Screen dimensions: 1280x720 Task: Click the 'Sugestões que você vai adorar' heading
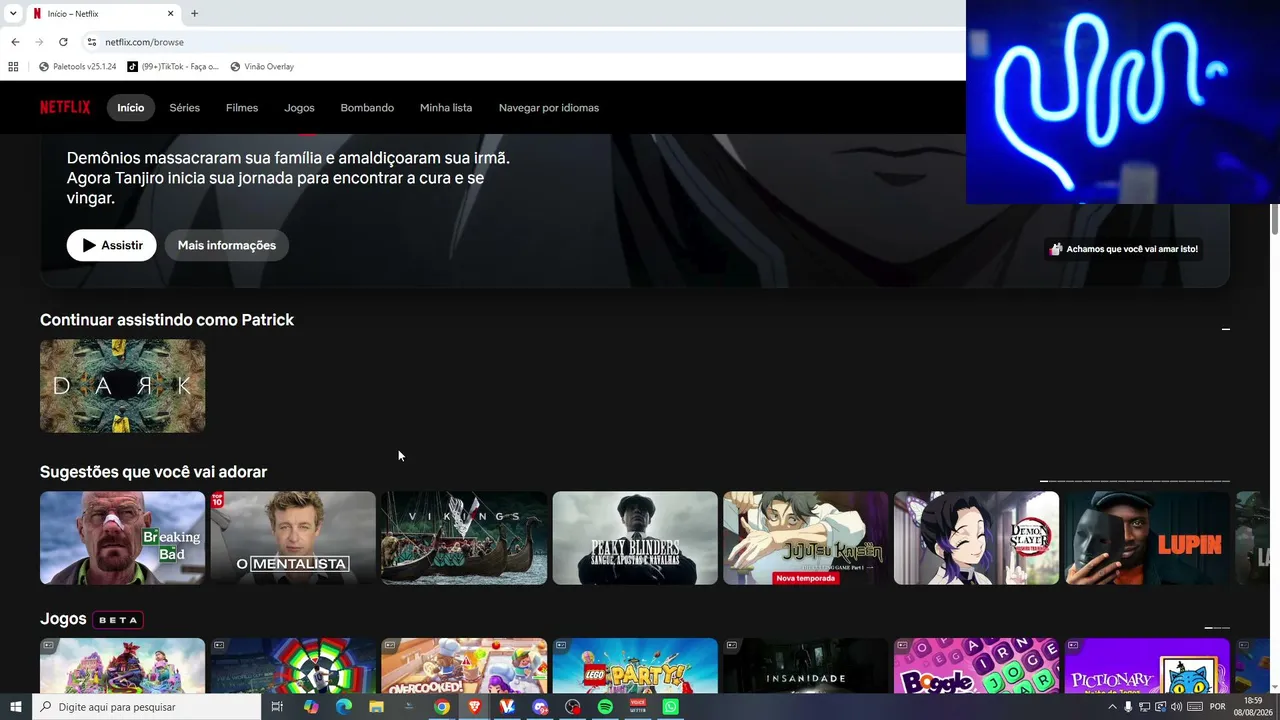pos(154,472)
